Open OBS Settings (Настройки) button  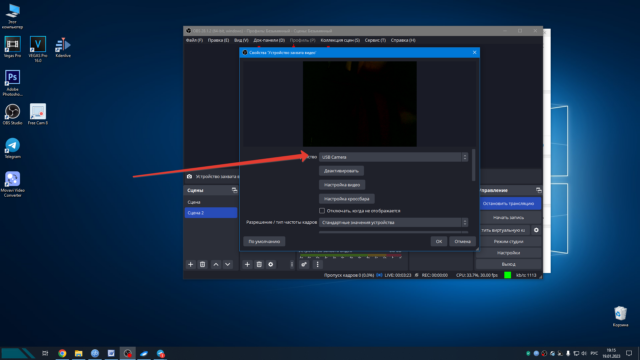[x=509, y=253]
